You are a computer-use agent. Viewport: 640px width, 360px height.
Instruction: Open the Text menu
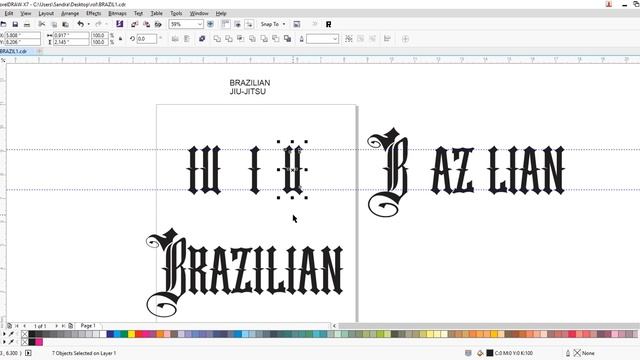(x=138, y=13)
